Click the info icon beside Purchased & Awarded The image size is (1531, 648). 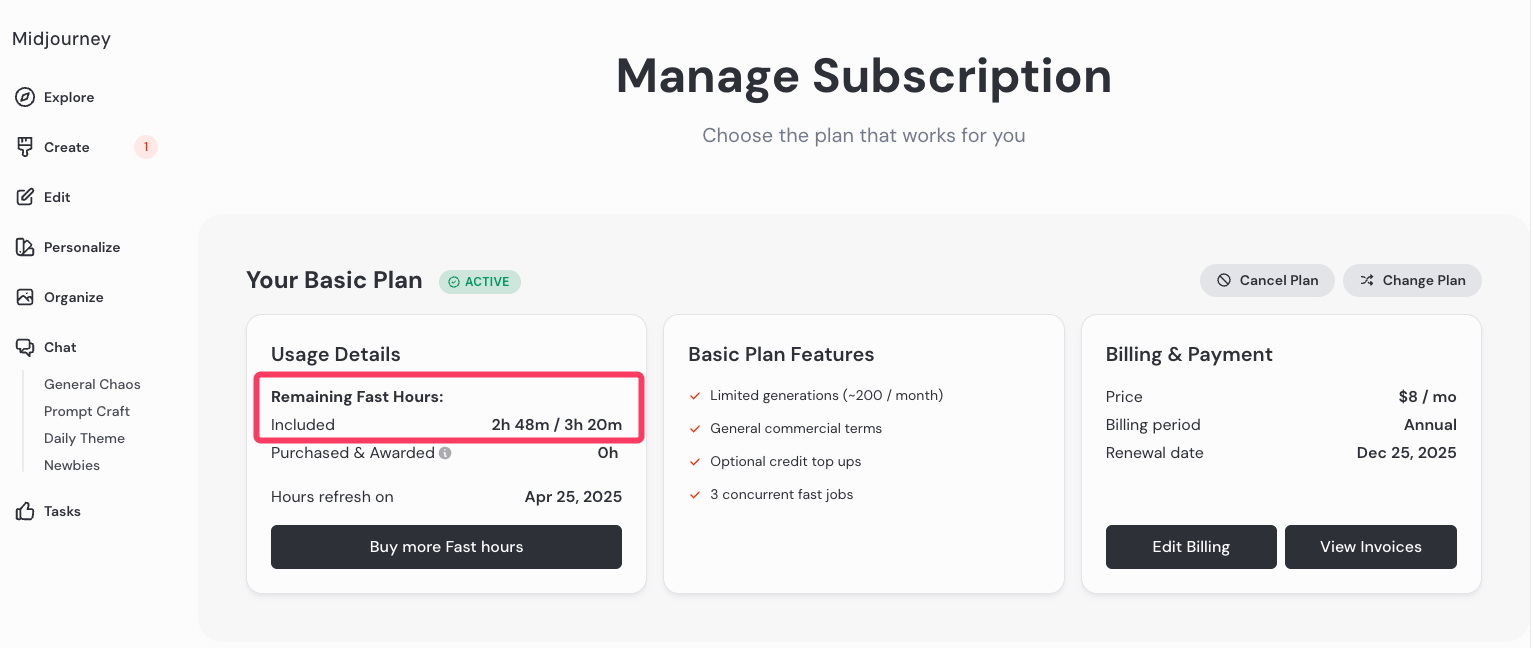(x=445, y=453)
